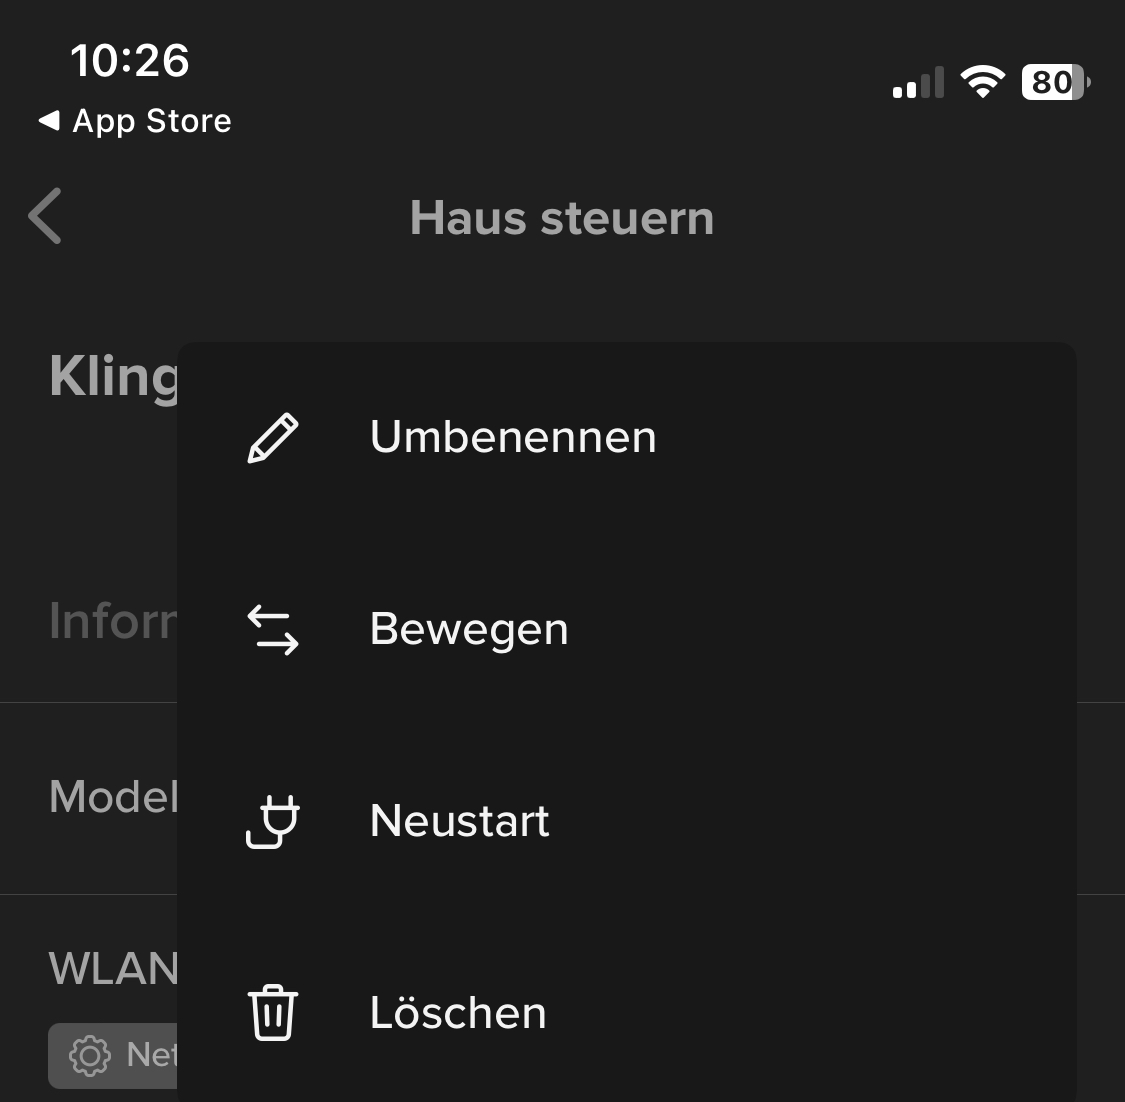
Task: Choose the Bewegen menu label
Action: 469,629
